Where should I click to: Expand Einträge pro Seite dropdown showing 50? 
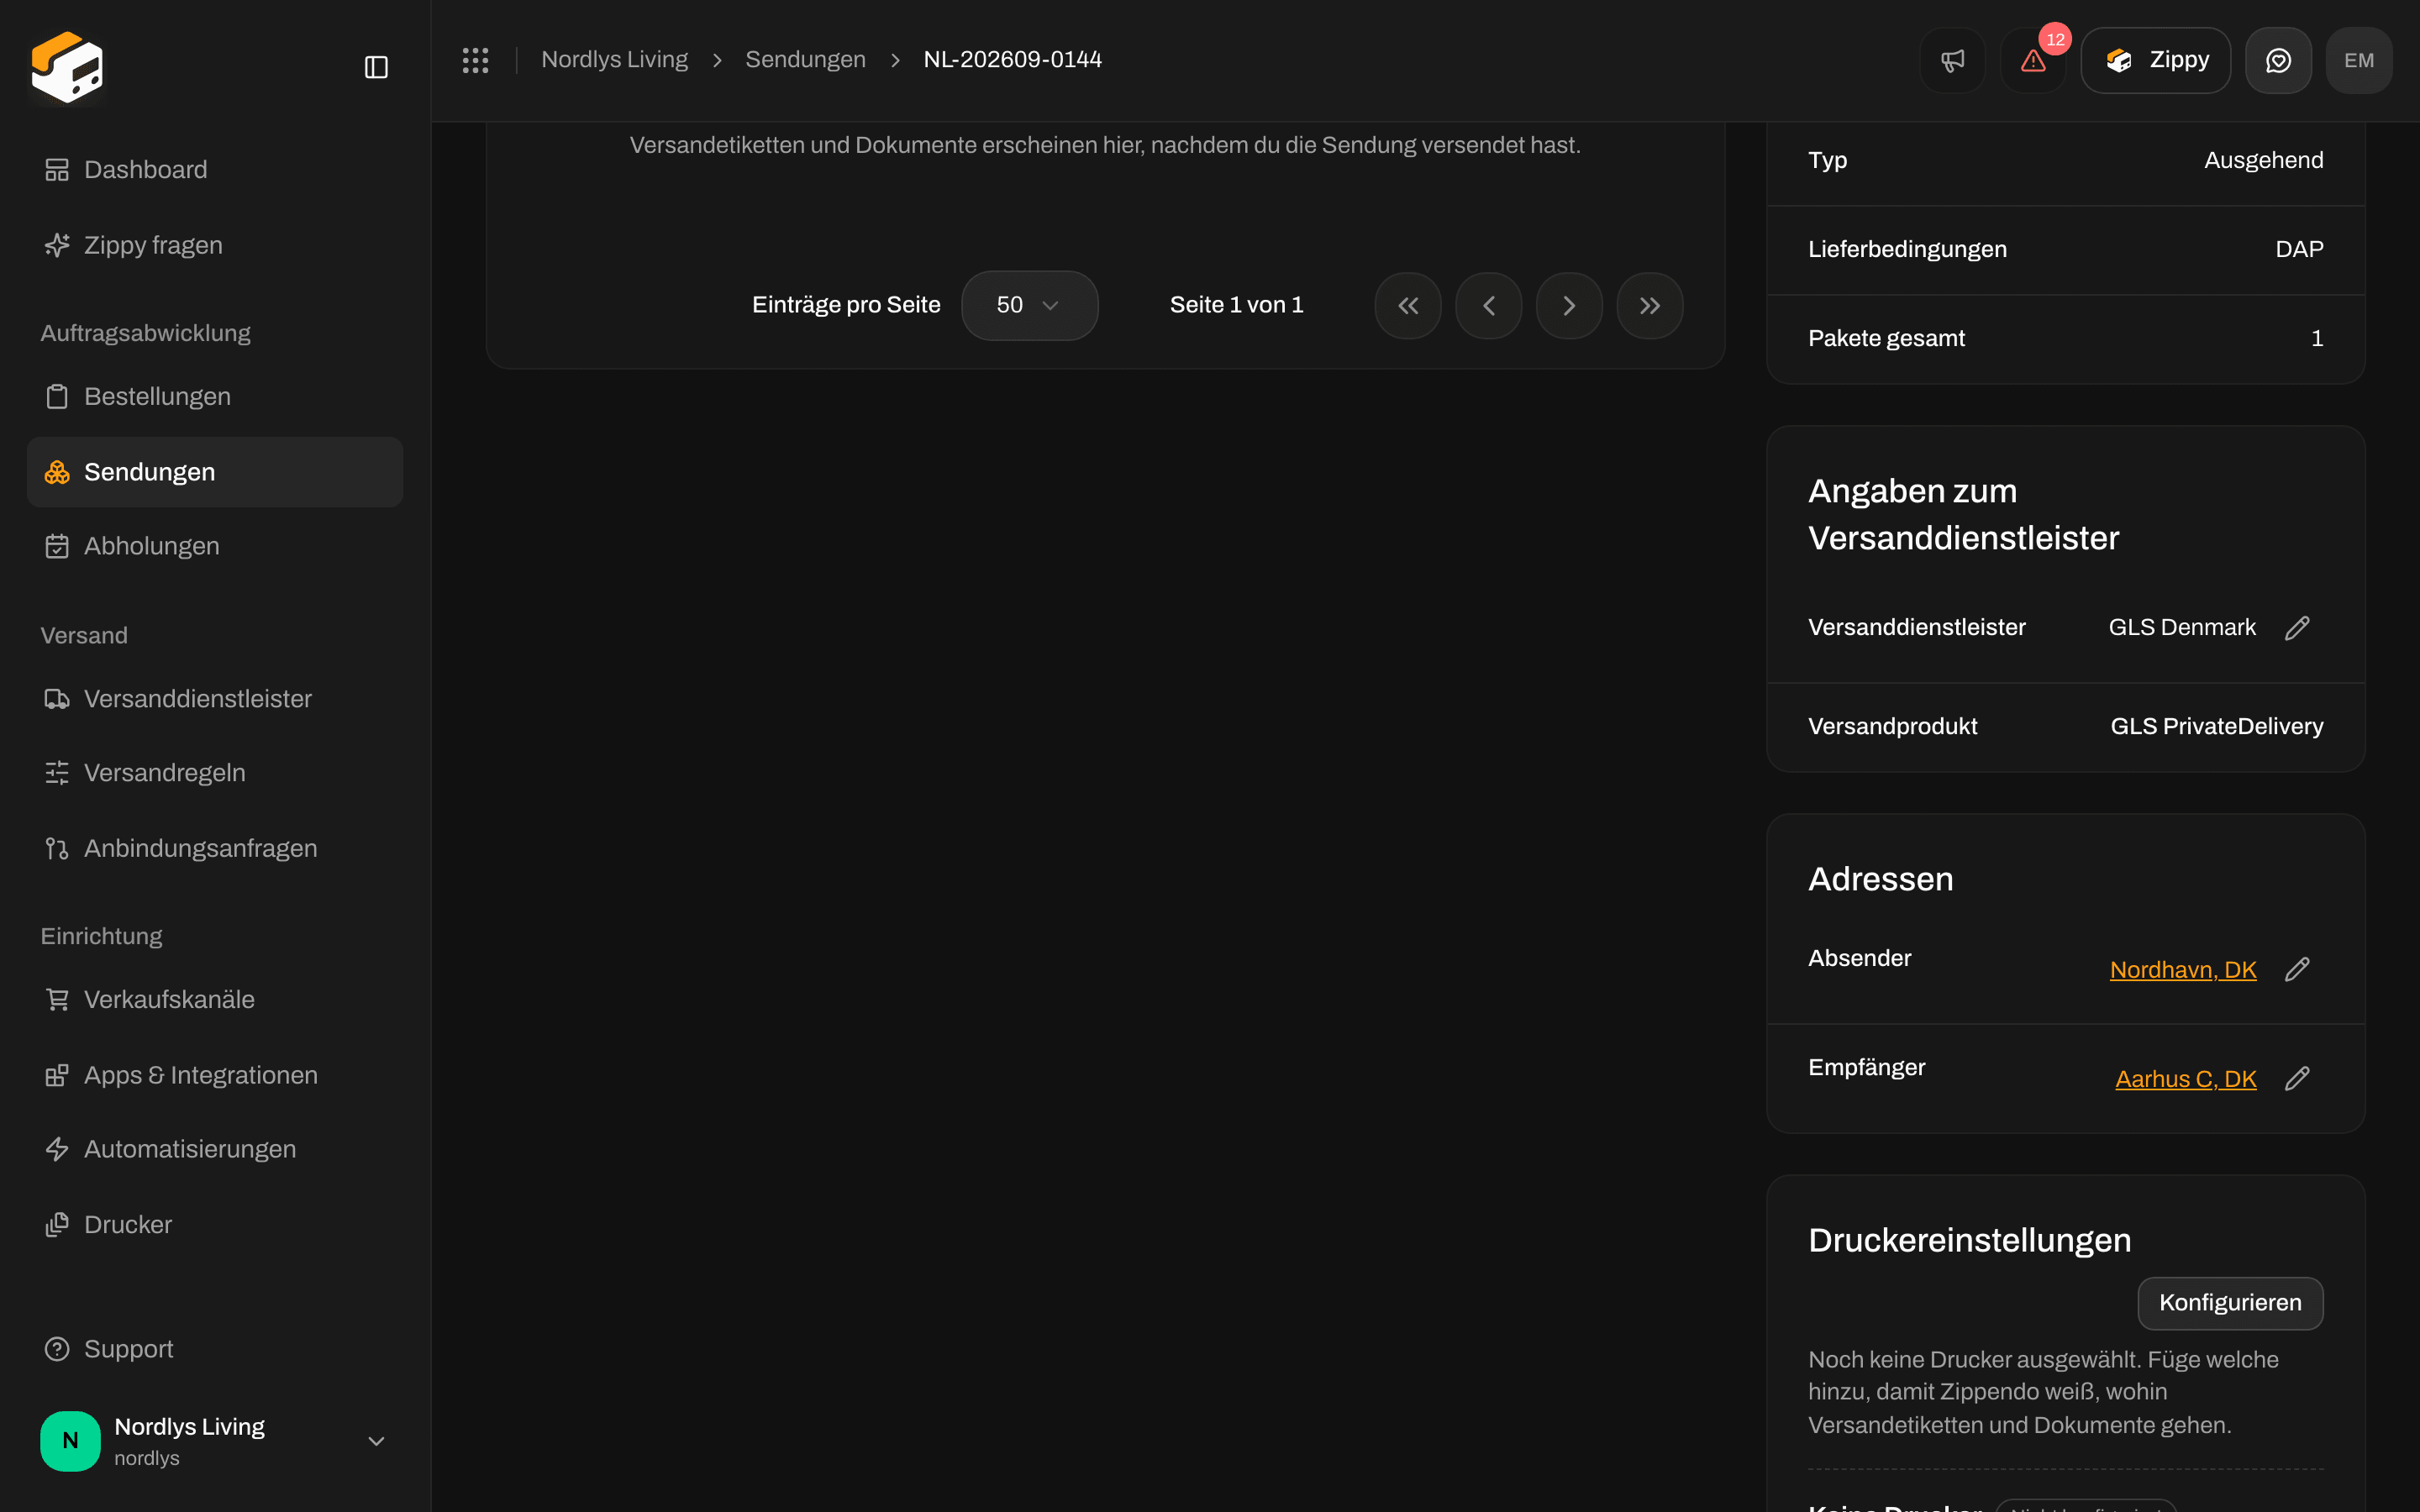click(x=1029, y=306)
